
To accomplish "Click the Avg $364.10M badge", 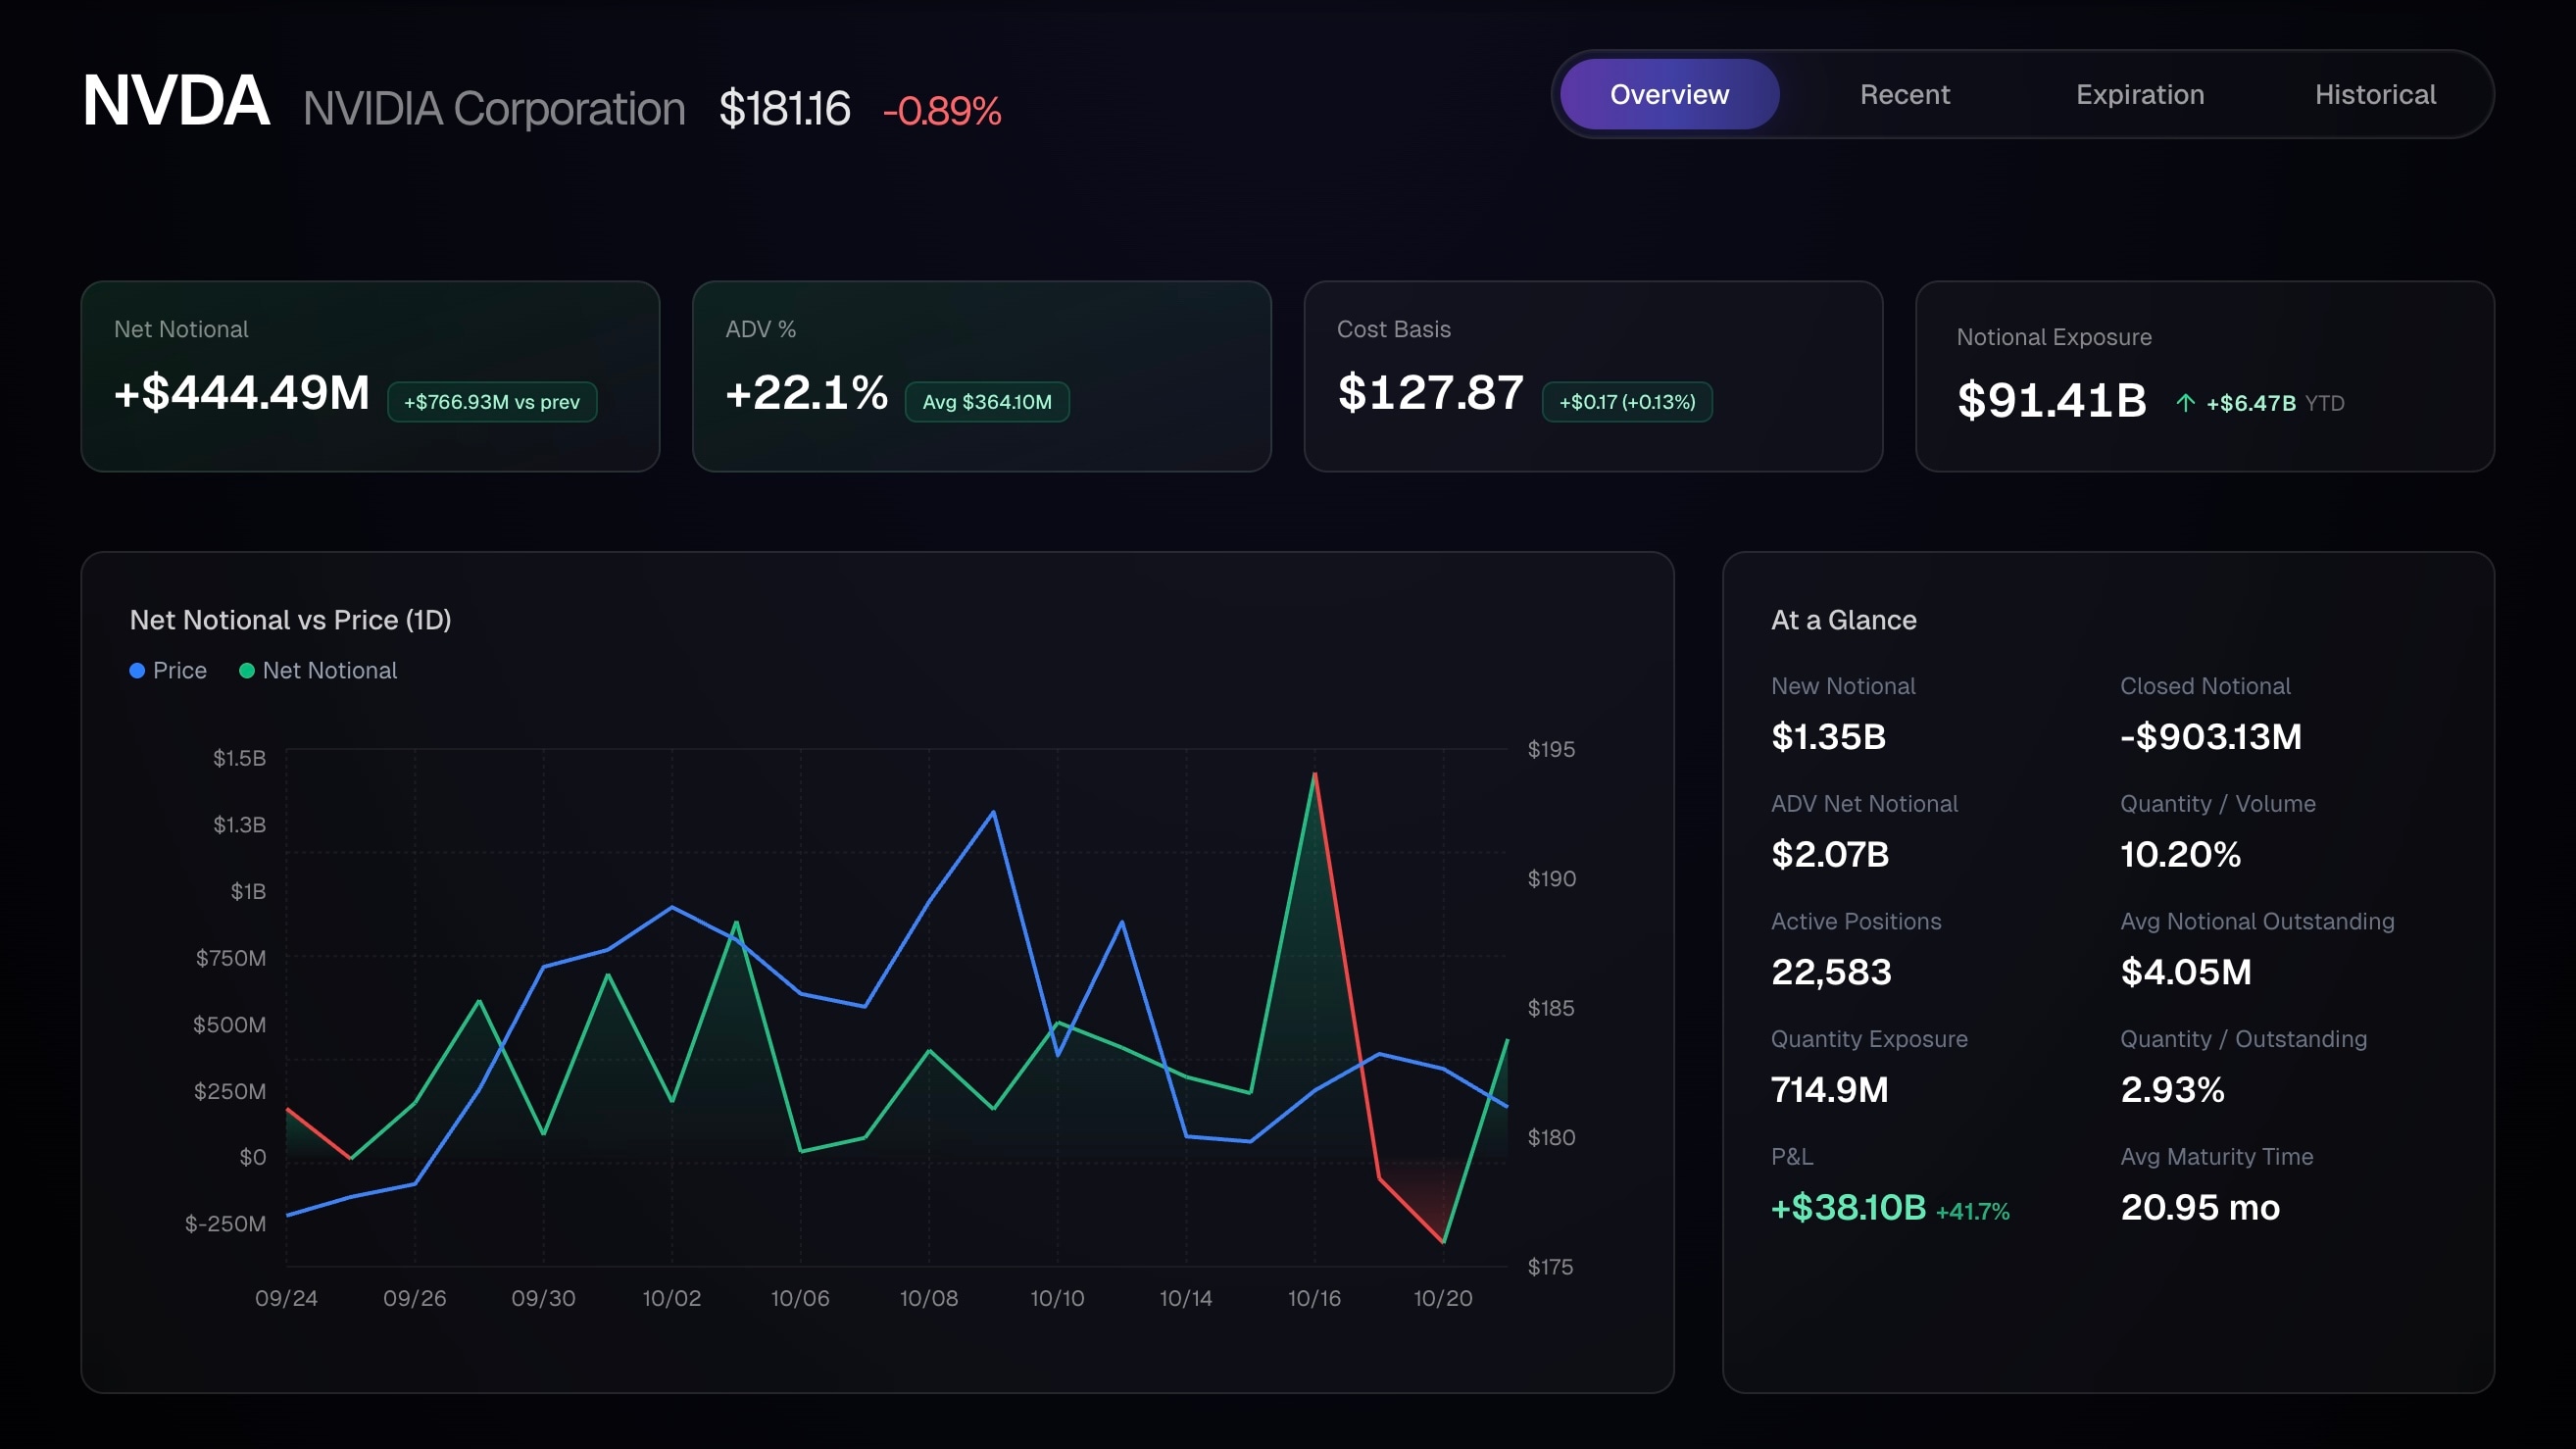I will coord(986,402).
